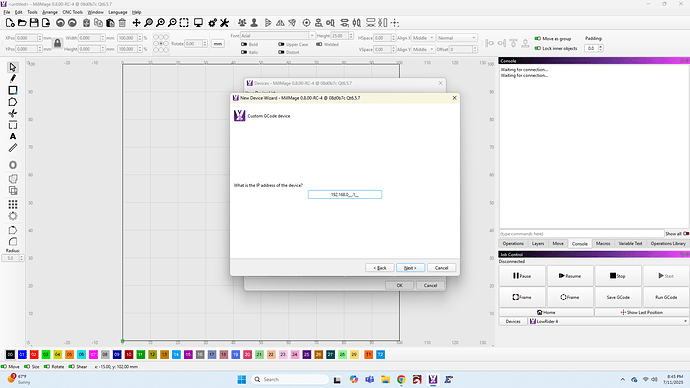
Task: Select the Measure ruler tool
Action: click(x=13, y=148)
